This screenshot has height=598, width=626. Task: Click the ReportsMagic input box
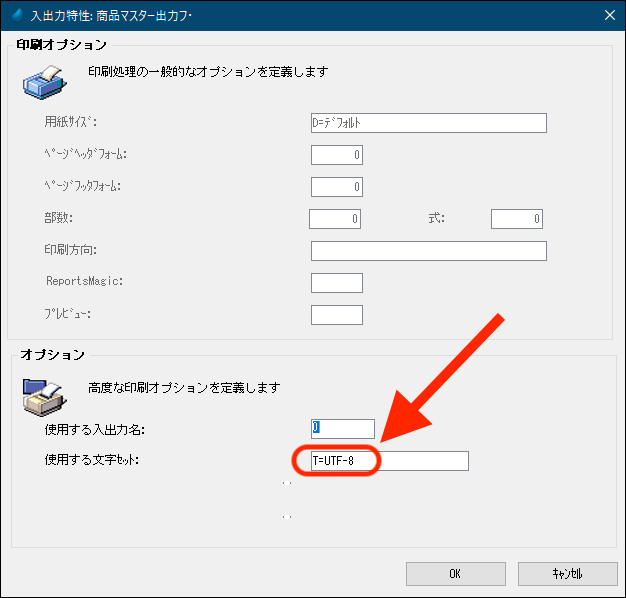pyautogui.click(x=336, y=283)
